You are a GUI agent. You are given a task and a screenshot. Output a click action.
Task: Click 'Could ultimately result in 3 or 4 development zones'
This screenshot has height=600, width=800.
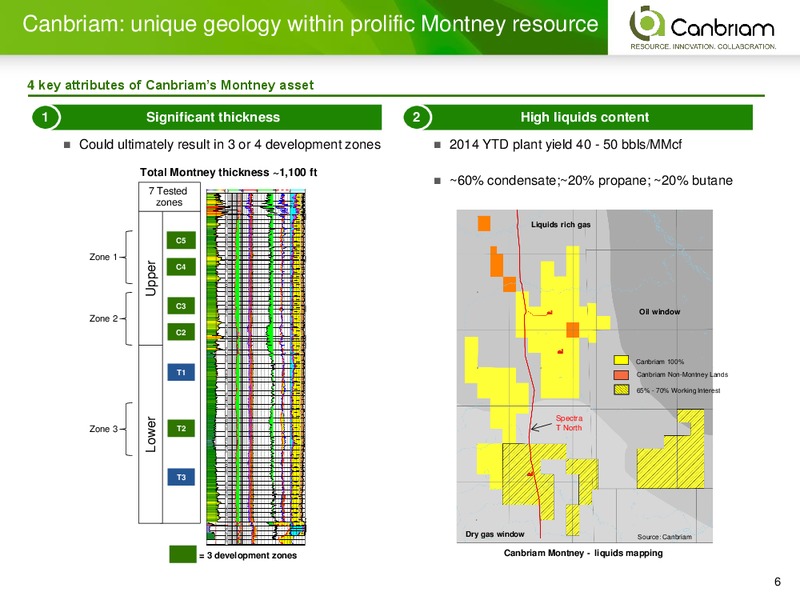click(x=230, y=144)
